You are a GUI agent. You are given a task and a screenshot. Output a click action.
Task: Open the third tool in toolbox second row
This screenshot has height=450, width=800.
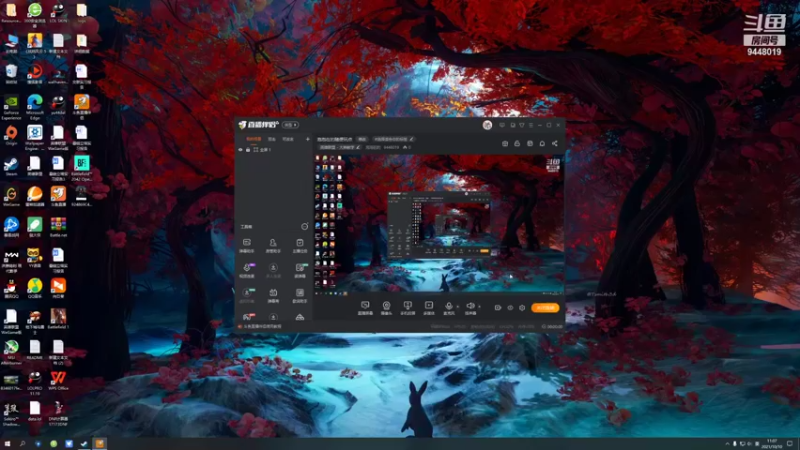click(x=299, y=270)
